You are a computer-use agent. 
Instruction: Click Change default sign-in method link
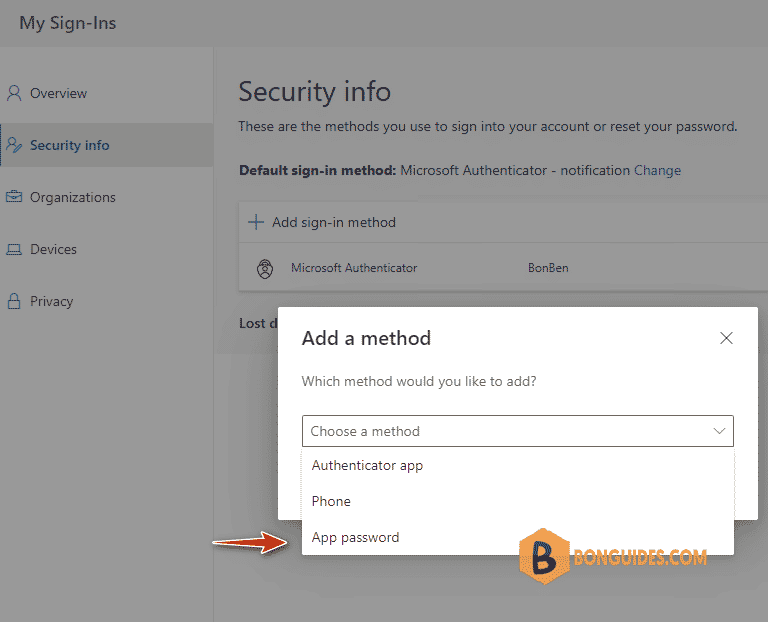(x=657, y=170)
